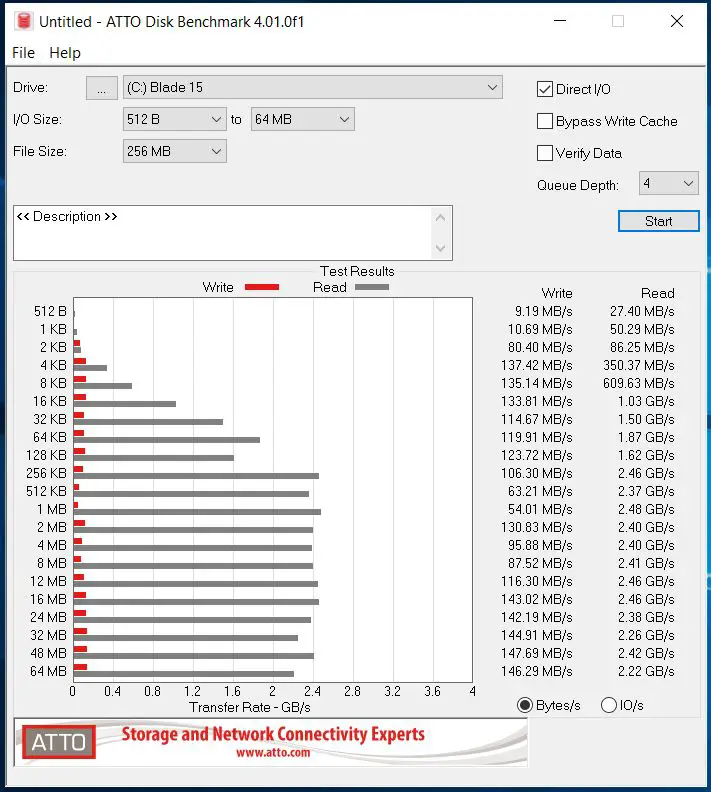Click the 27.40 MB/s read result
This screenshot has width=711, height=792.
[x=642, y=311]
